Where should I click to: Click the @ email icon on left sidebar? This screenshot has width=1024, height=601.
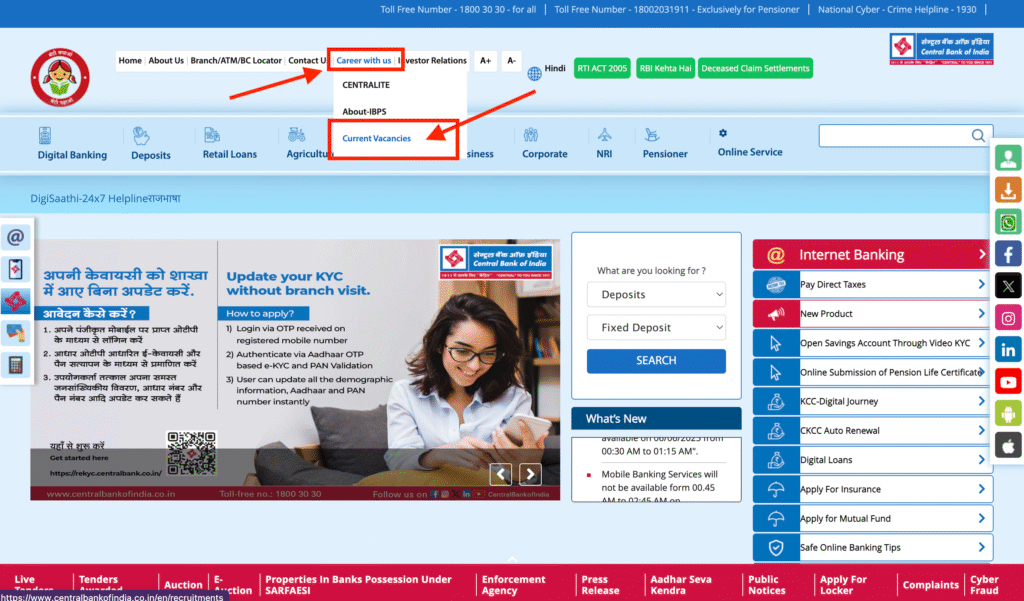click(16, 236)
